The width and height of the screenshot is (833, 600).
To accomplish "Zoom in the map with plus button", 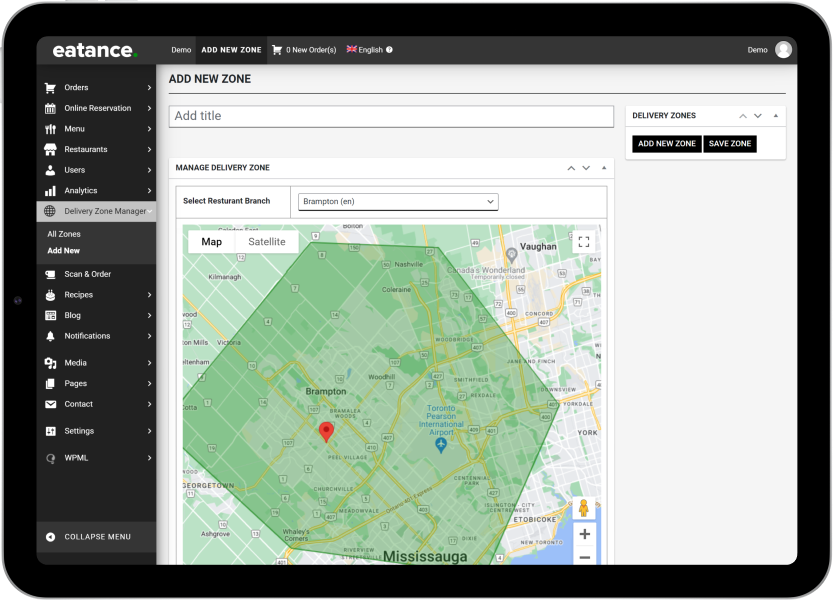I will point(584,534).
